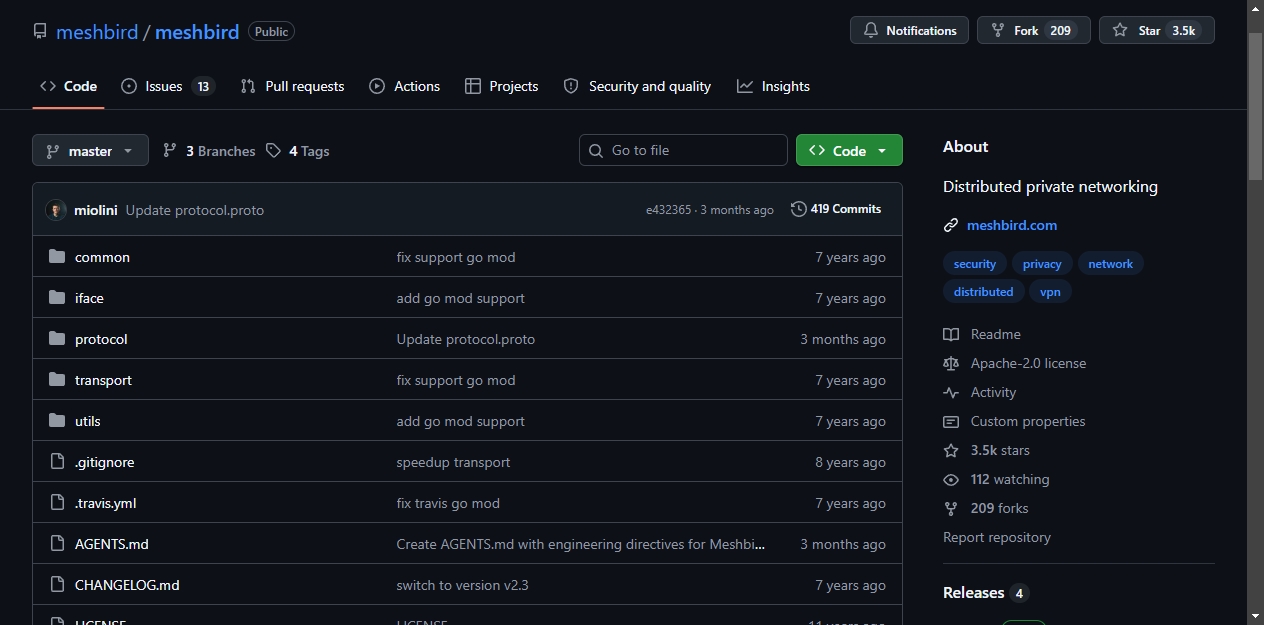
Task: Click the magnifier icon in Go to file
Action: click(596, 151)
